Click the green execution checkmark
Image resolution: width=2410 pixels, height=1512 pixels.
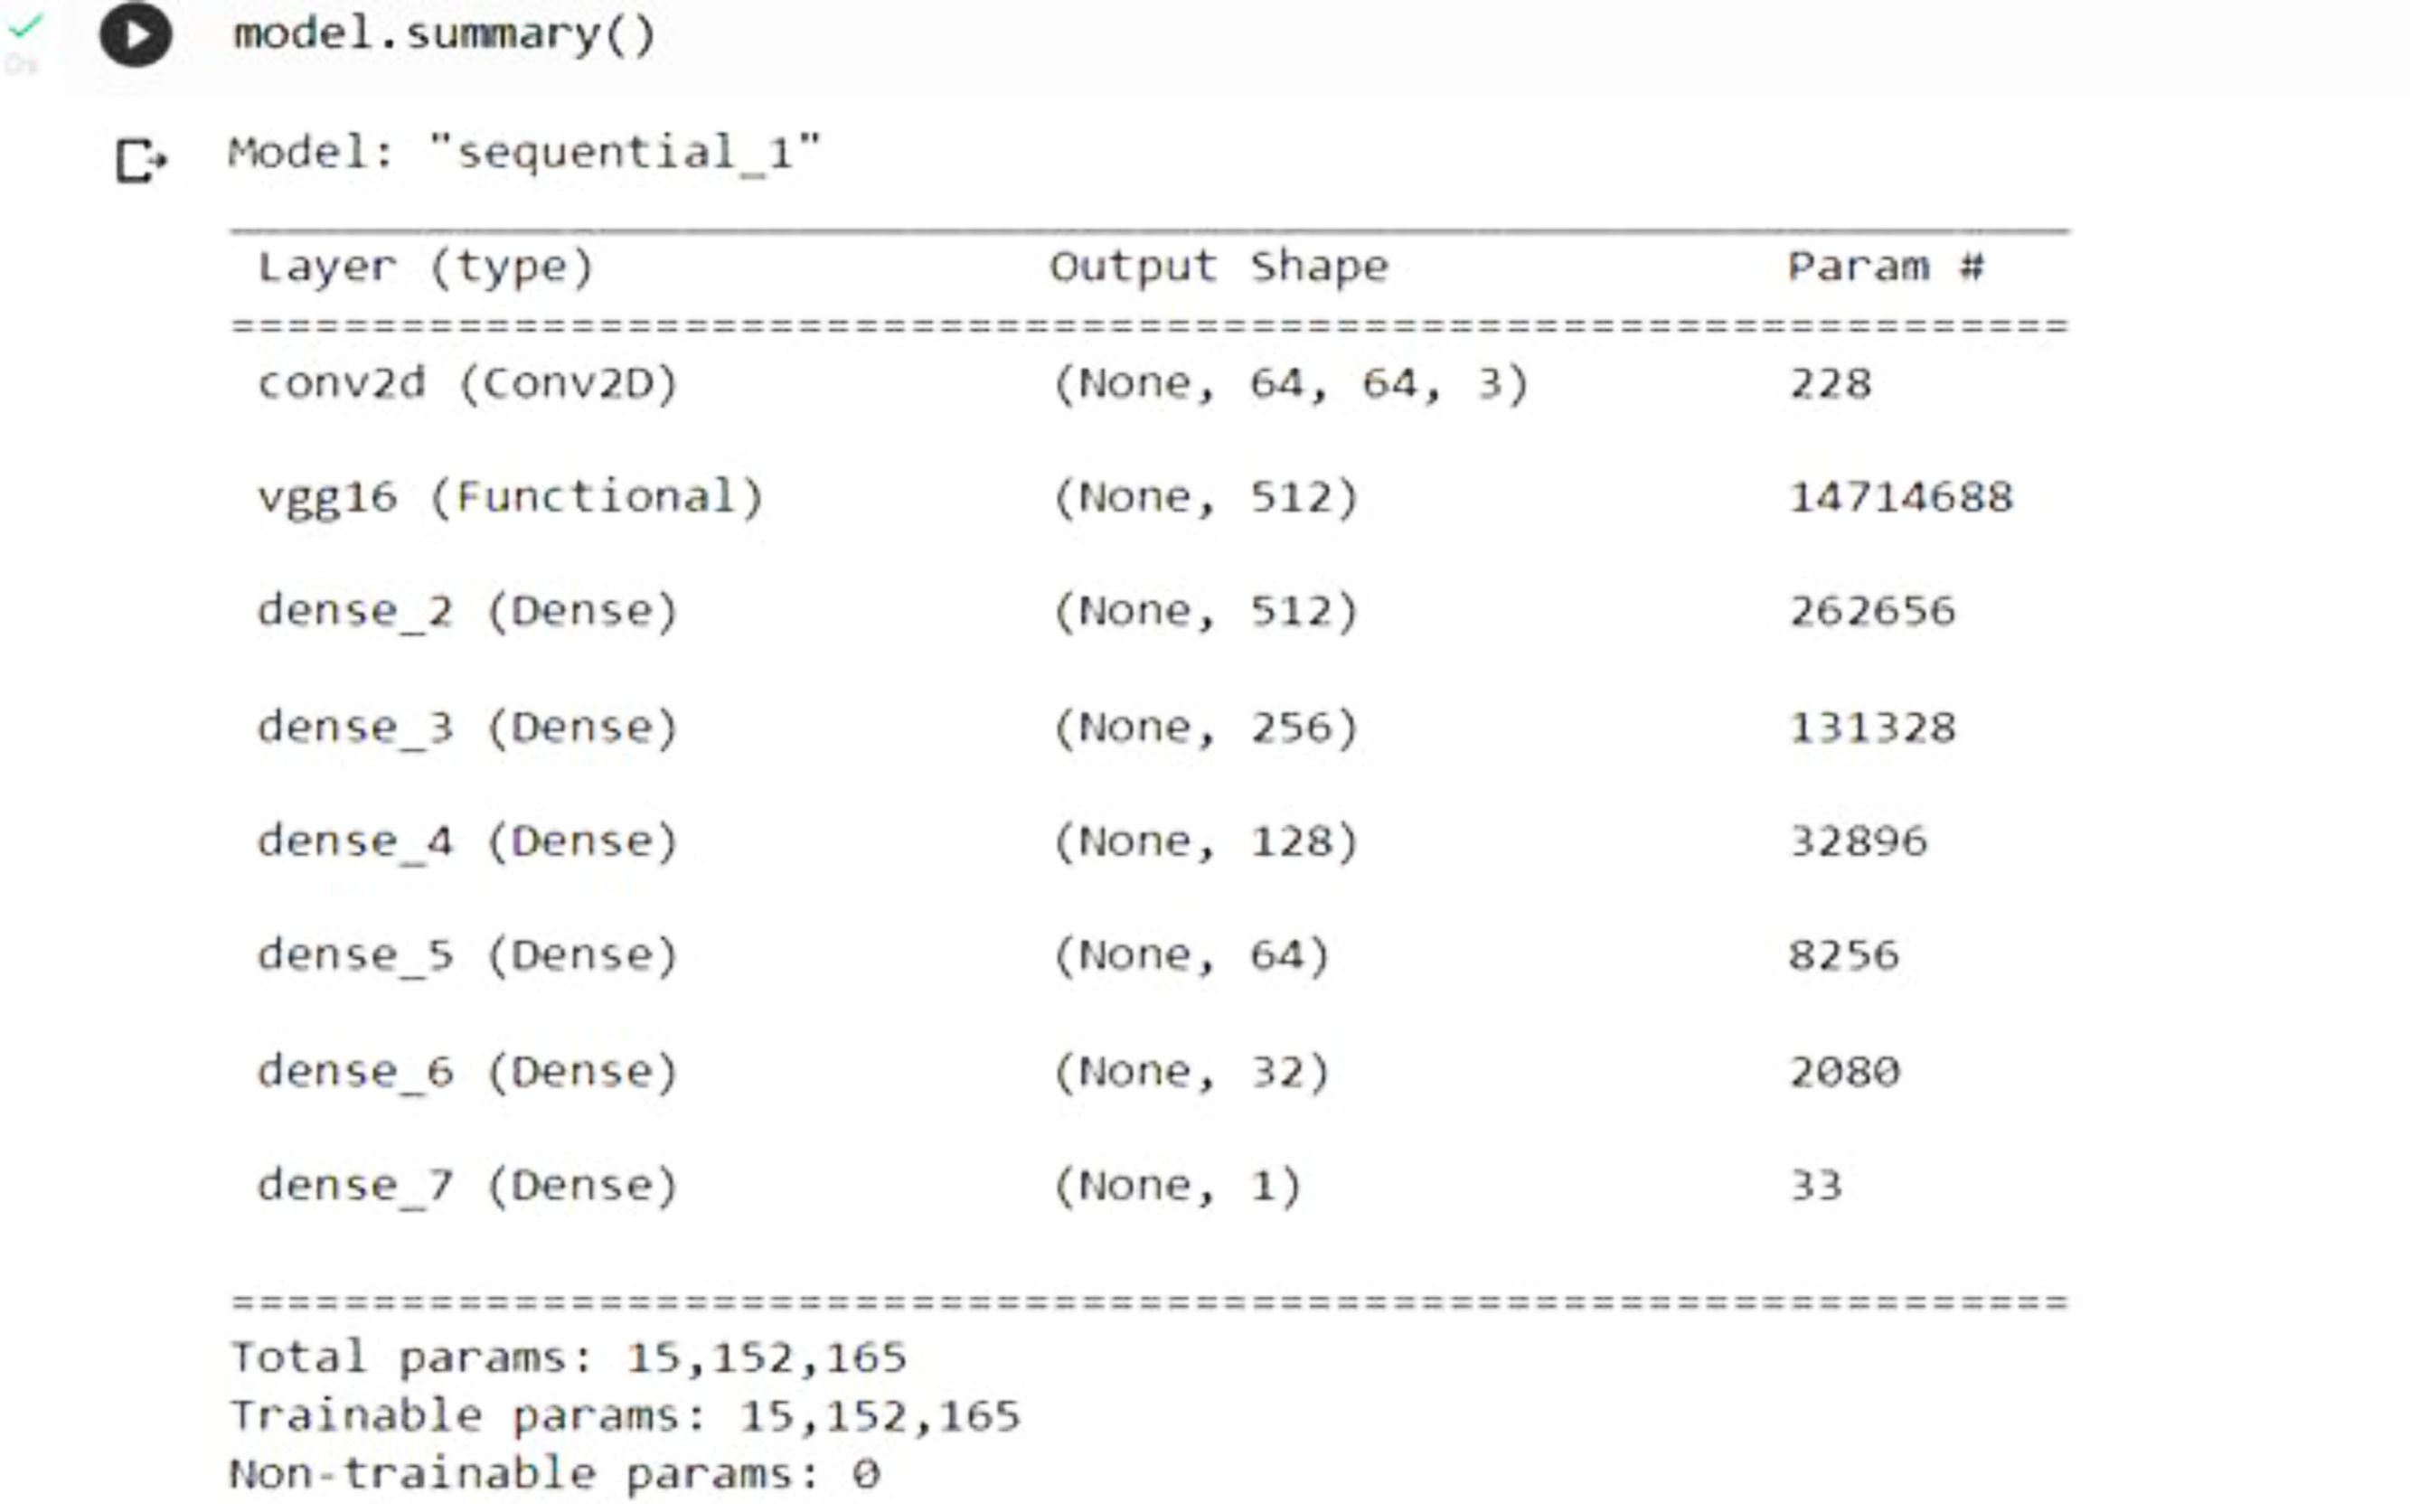coord(25,26)
